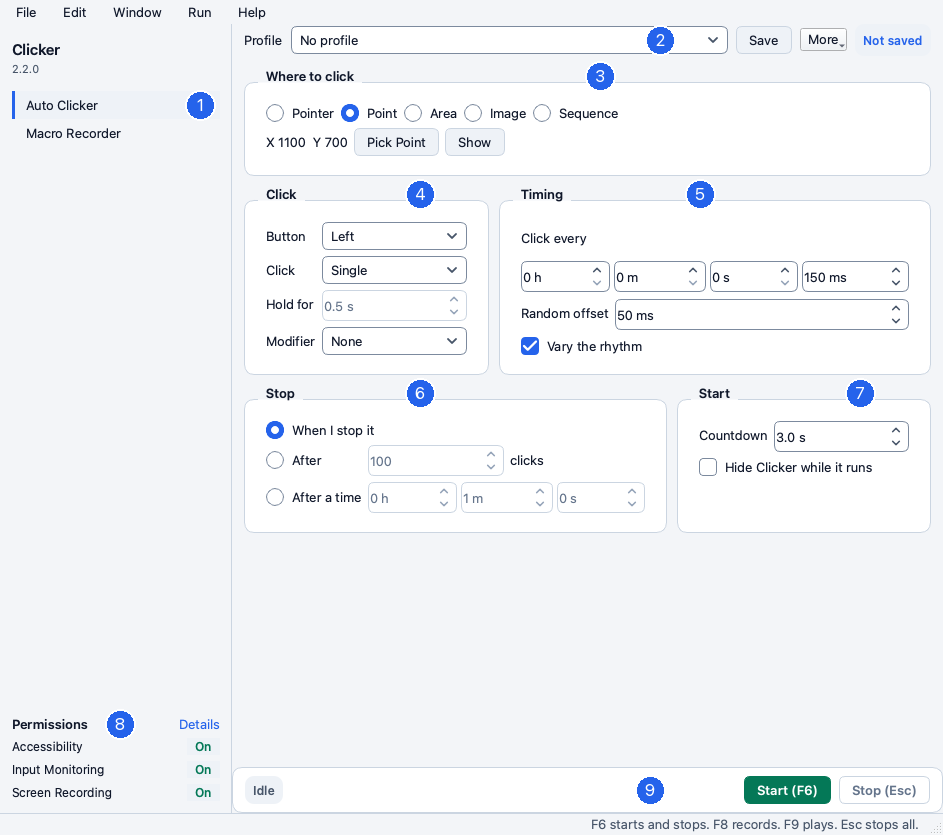Screen dimensions: 943x835
Task: Click the Accessibility 'On' status
Action: pyautogui.click(x=203, y=747)
